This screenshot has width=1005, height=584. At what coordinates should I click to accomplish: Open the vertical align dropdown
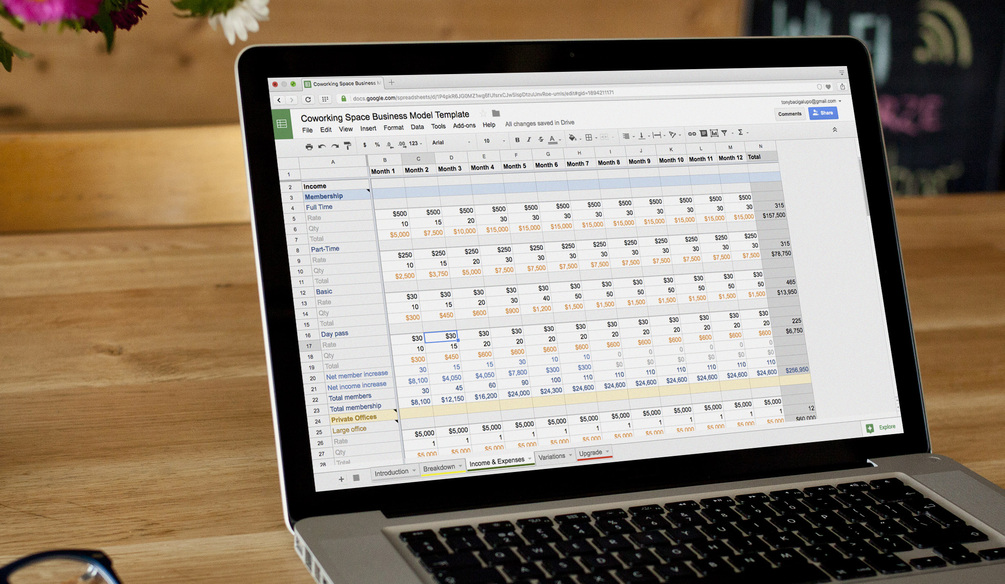643,135
